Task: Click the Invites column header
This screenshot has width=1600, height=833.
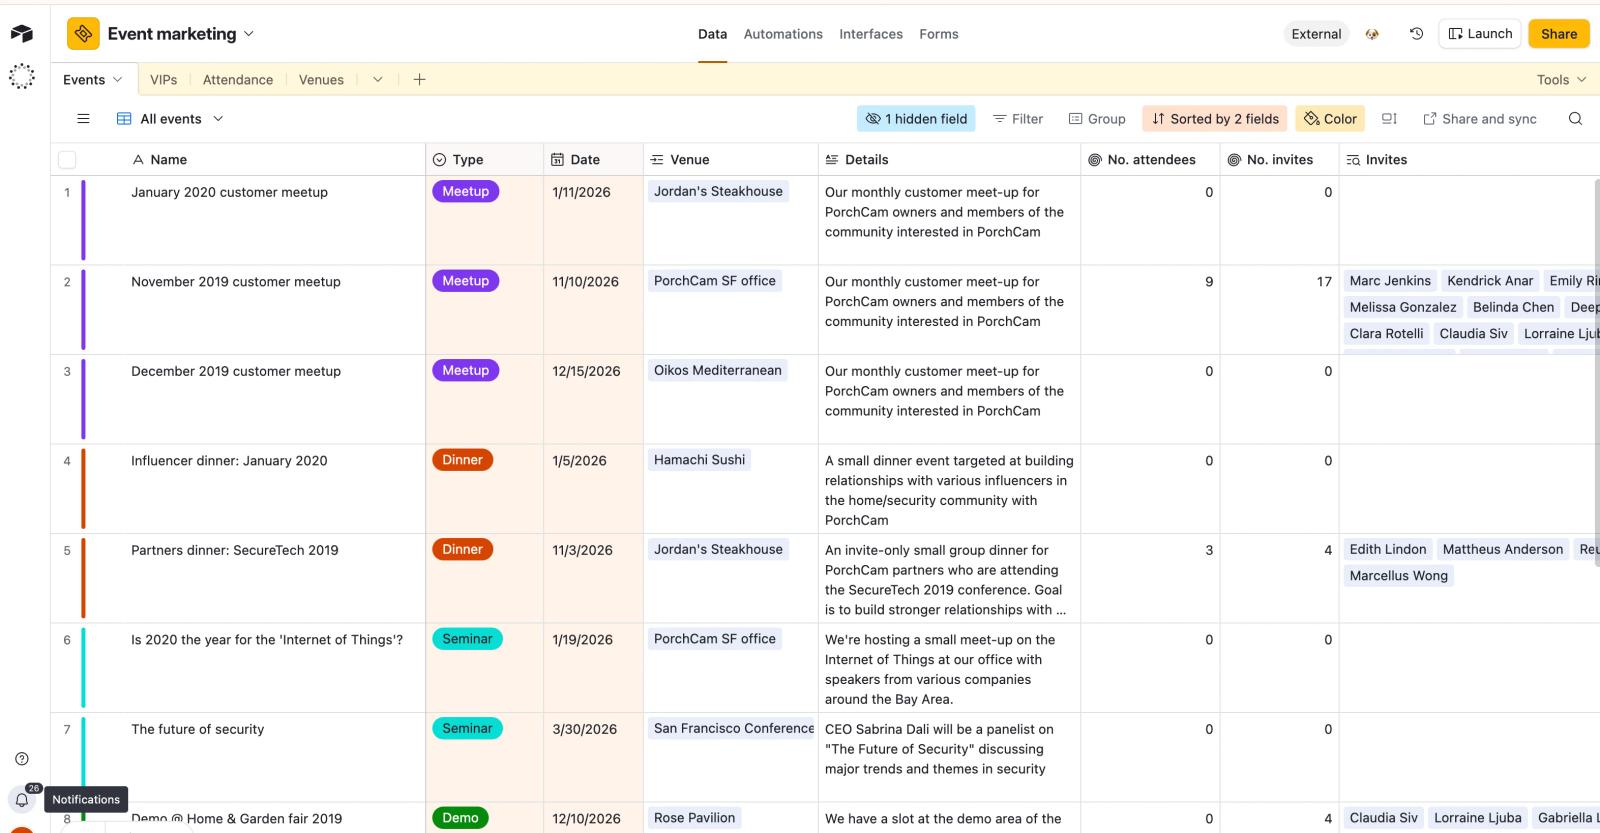Action: pyautogui.click(x=1469, y=160)
